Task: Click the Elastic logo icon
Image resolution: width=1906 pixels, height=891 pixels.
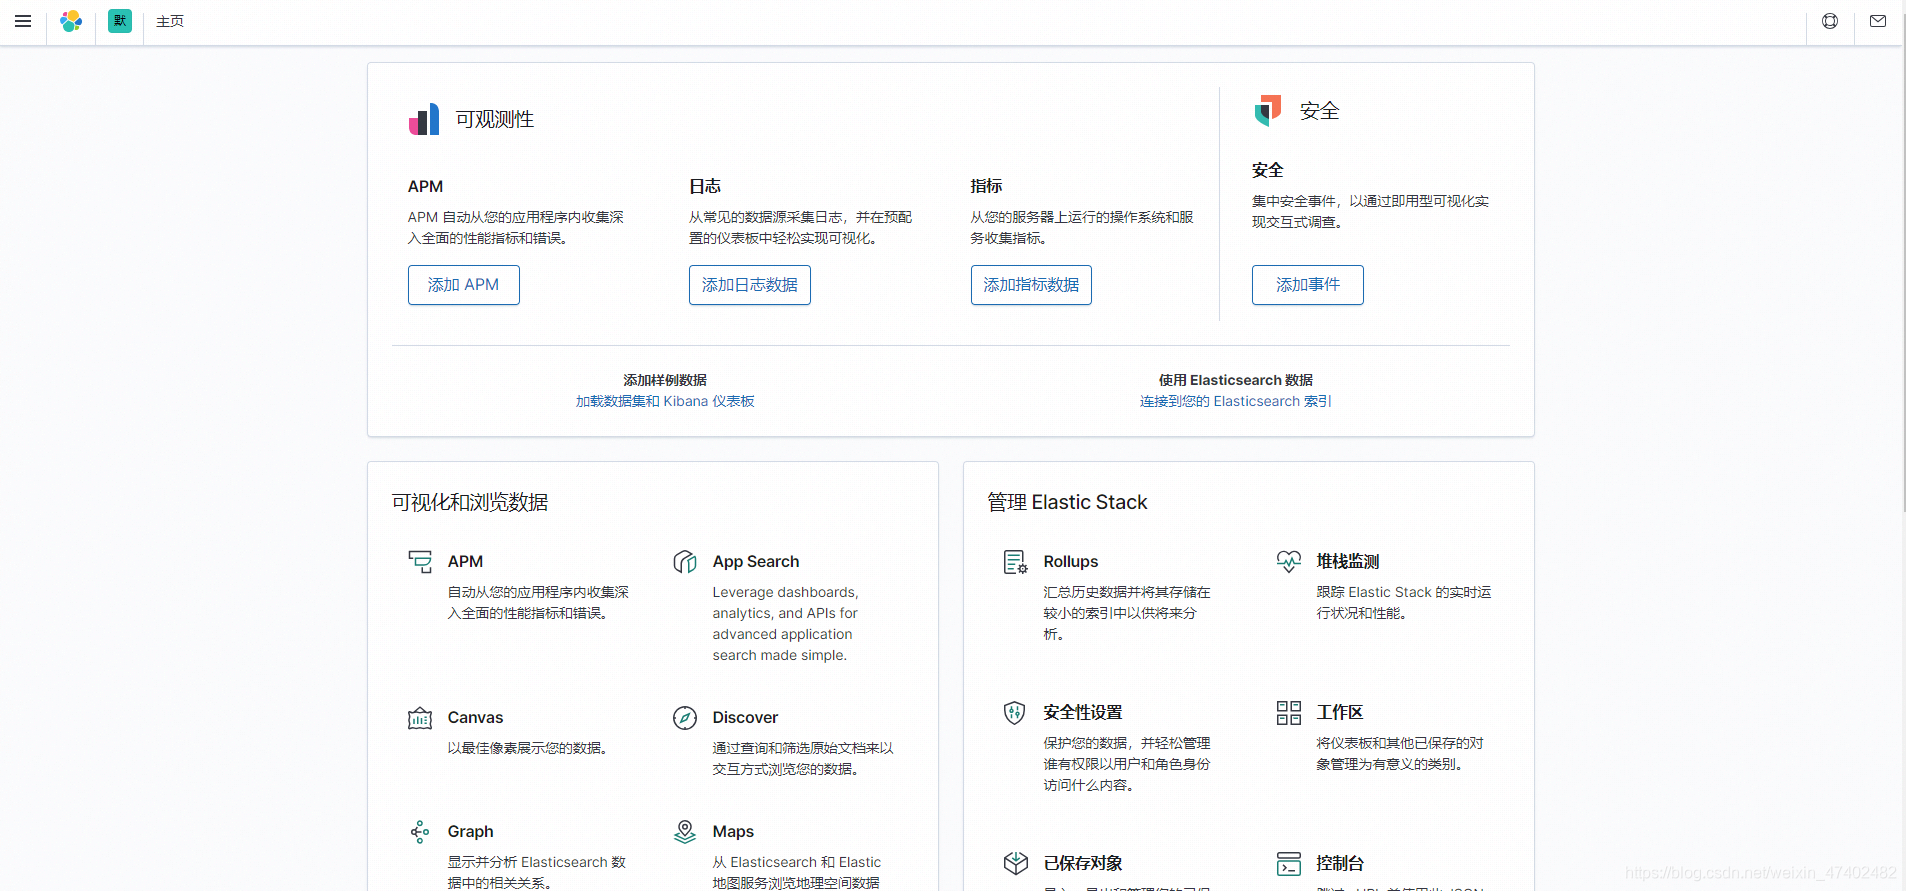Action: [71, 21]
